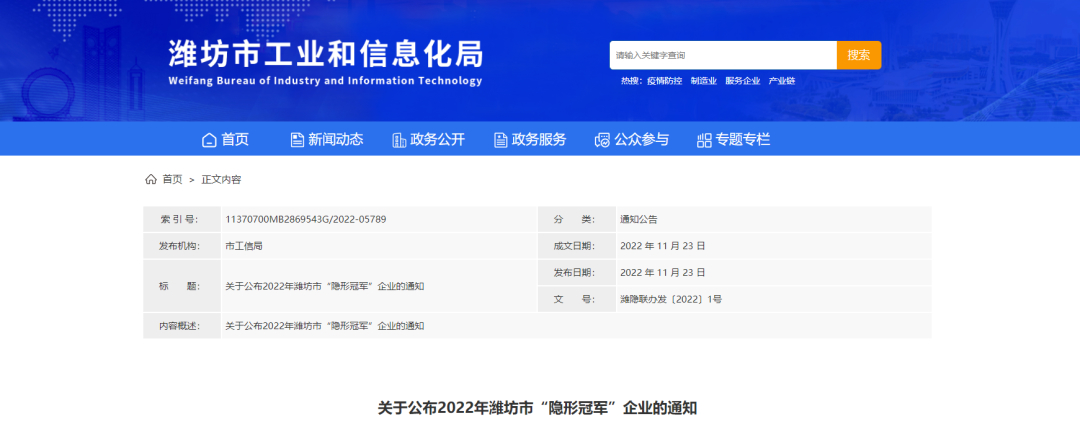Click the grid icon beside 专题专栏
The image size is (1080, 442).
[x=704, y=140]
